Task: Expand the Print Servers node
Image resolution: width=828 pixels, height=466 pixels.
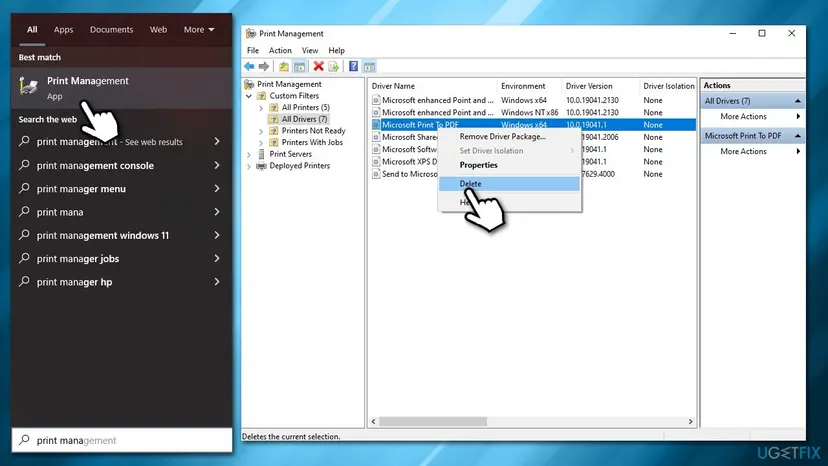Action: coord(249,154)
